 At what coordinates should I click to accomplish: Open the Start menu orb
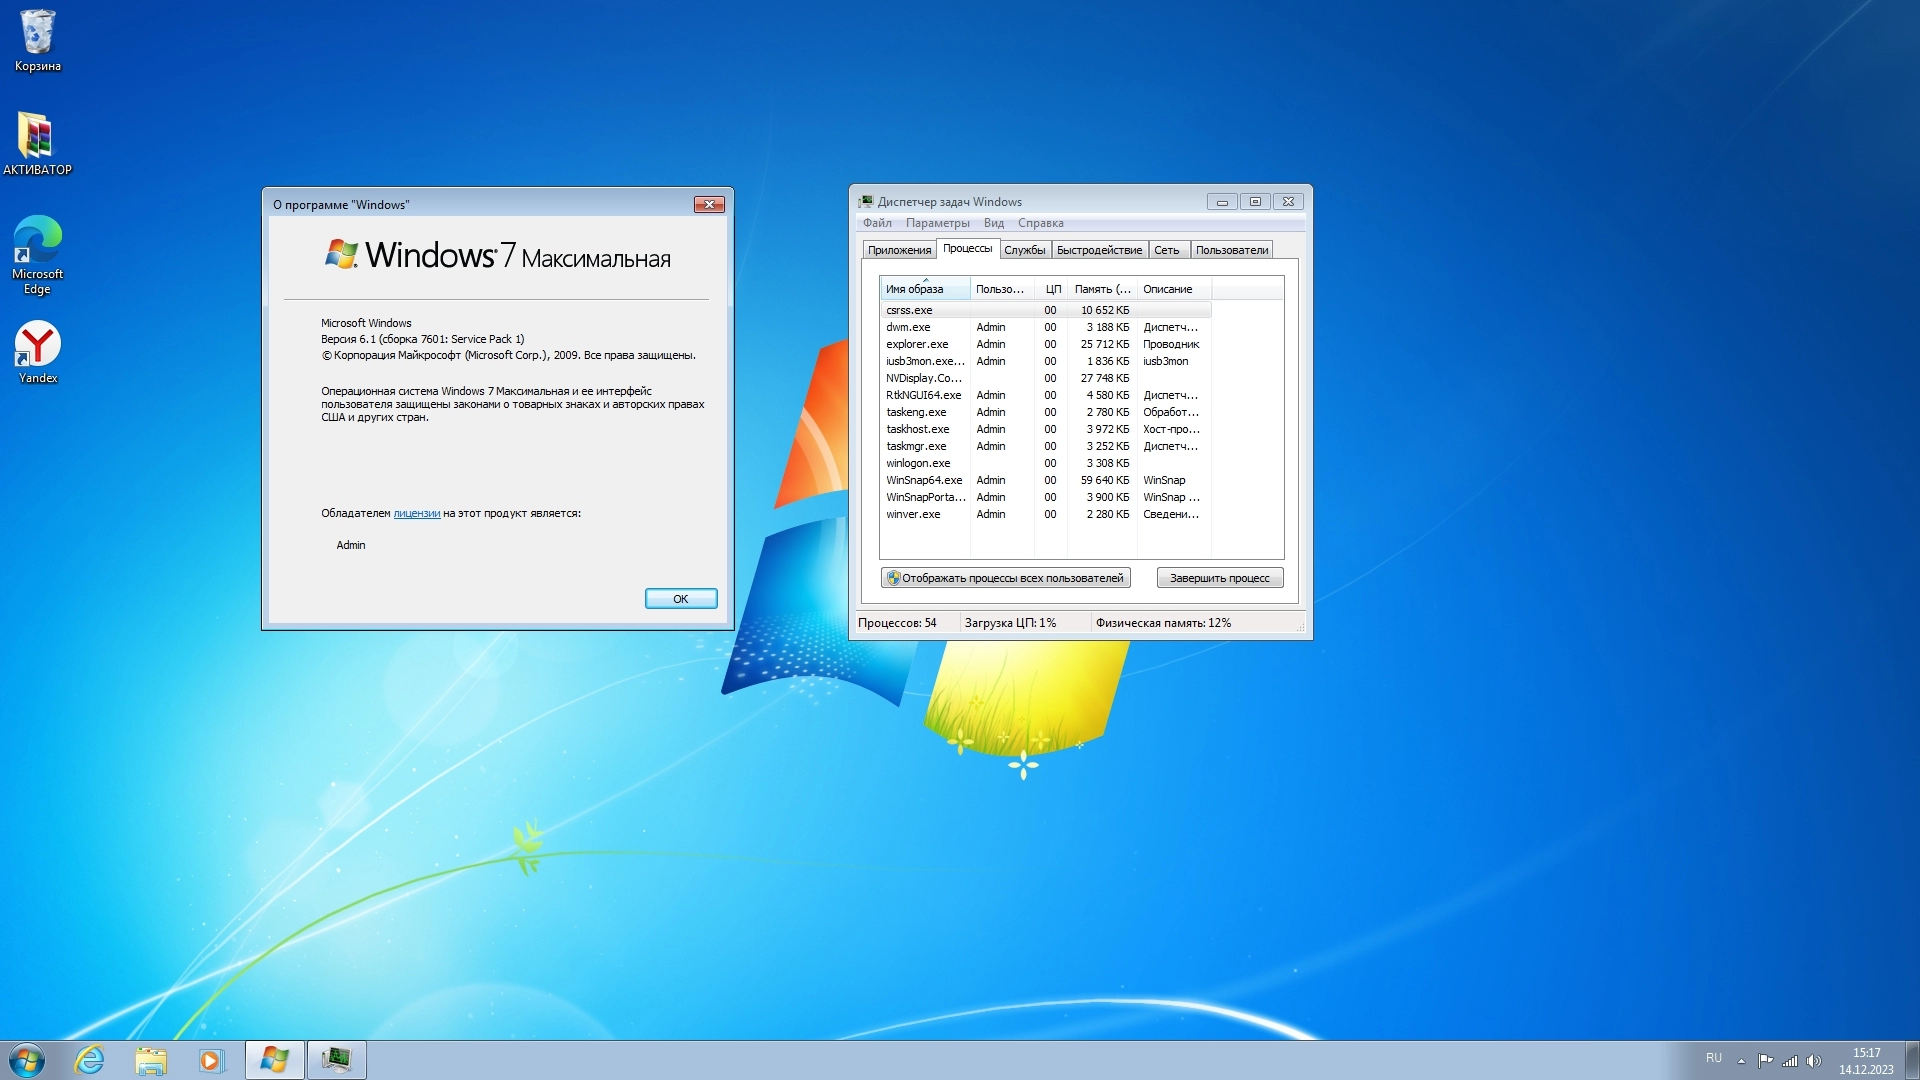point(27,1060)
